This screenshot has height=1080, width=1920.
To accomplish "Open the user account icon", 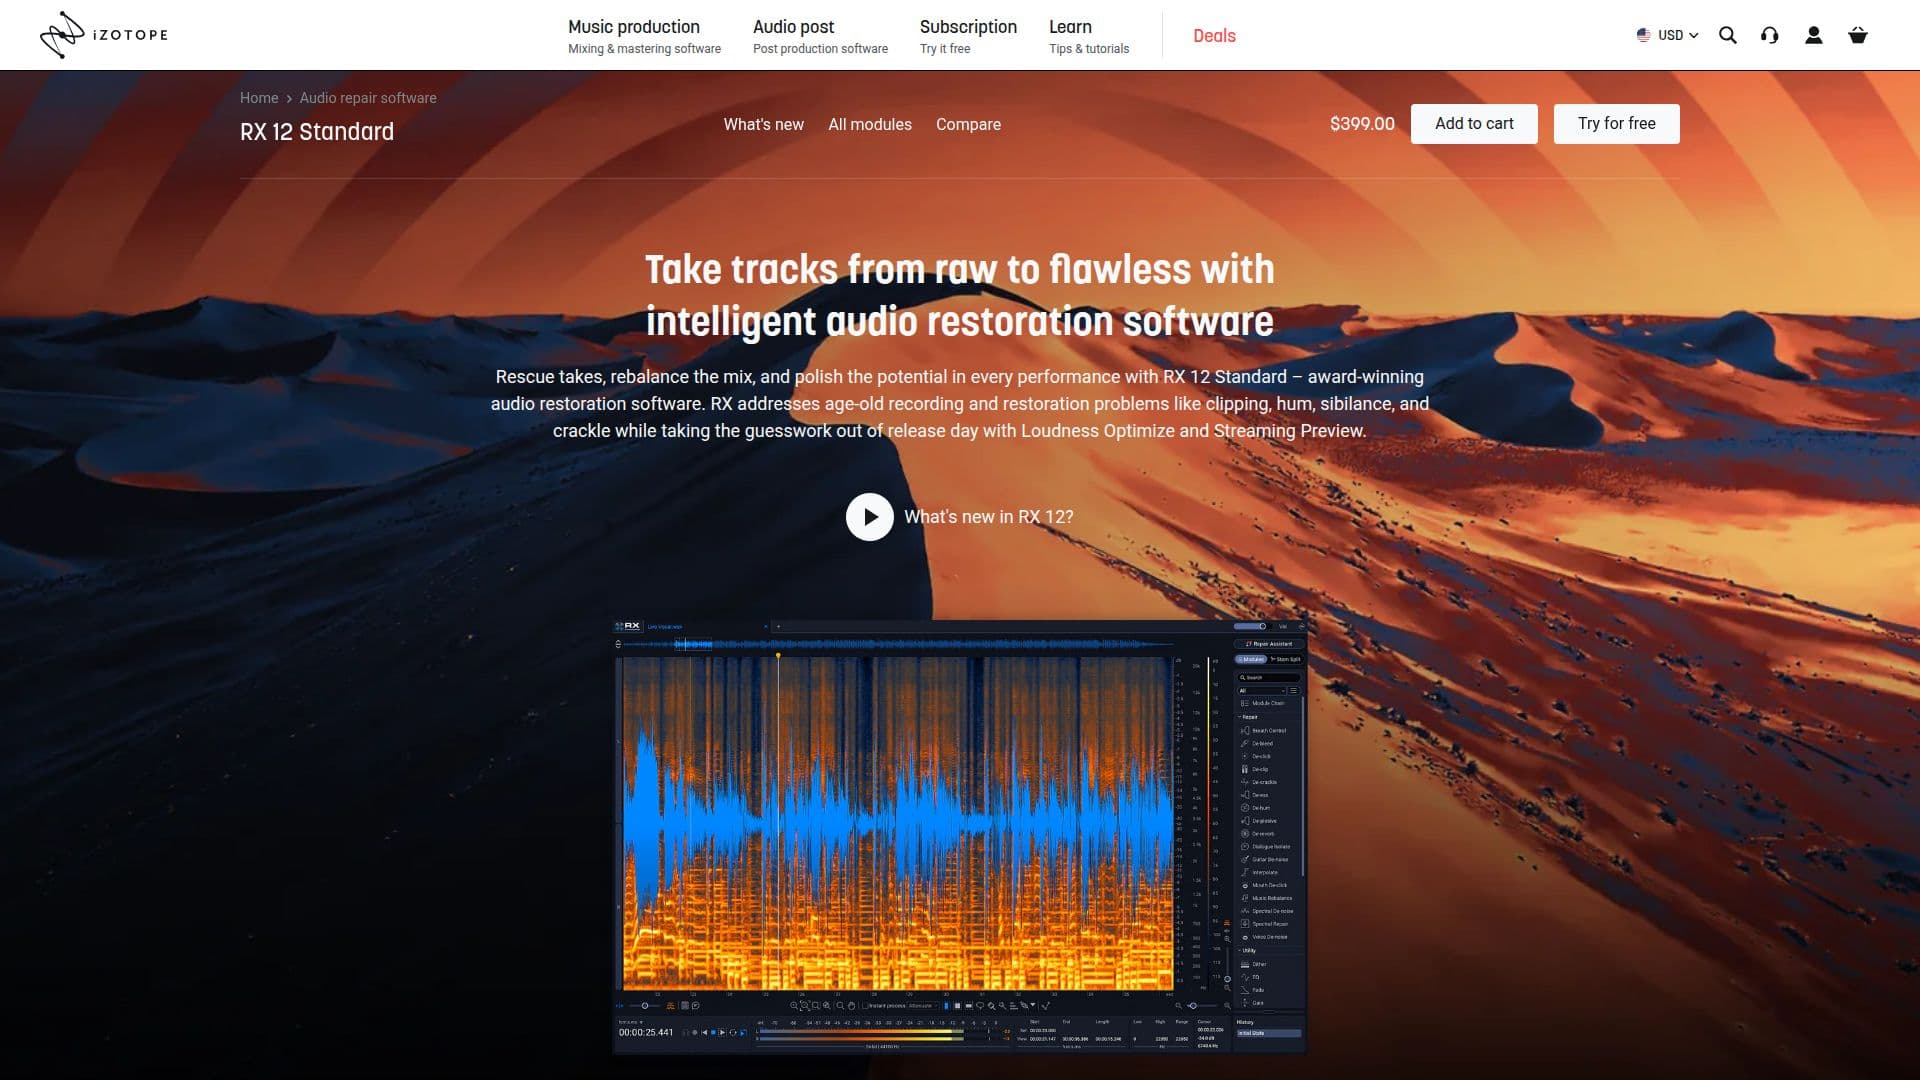I will [x=1813, y=35].
